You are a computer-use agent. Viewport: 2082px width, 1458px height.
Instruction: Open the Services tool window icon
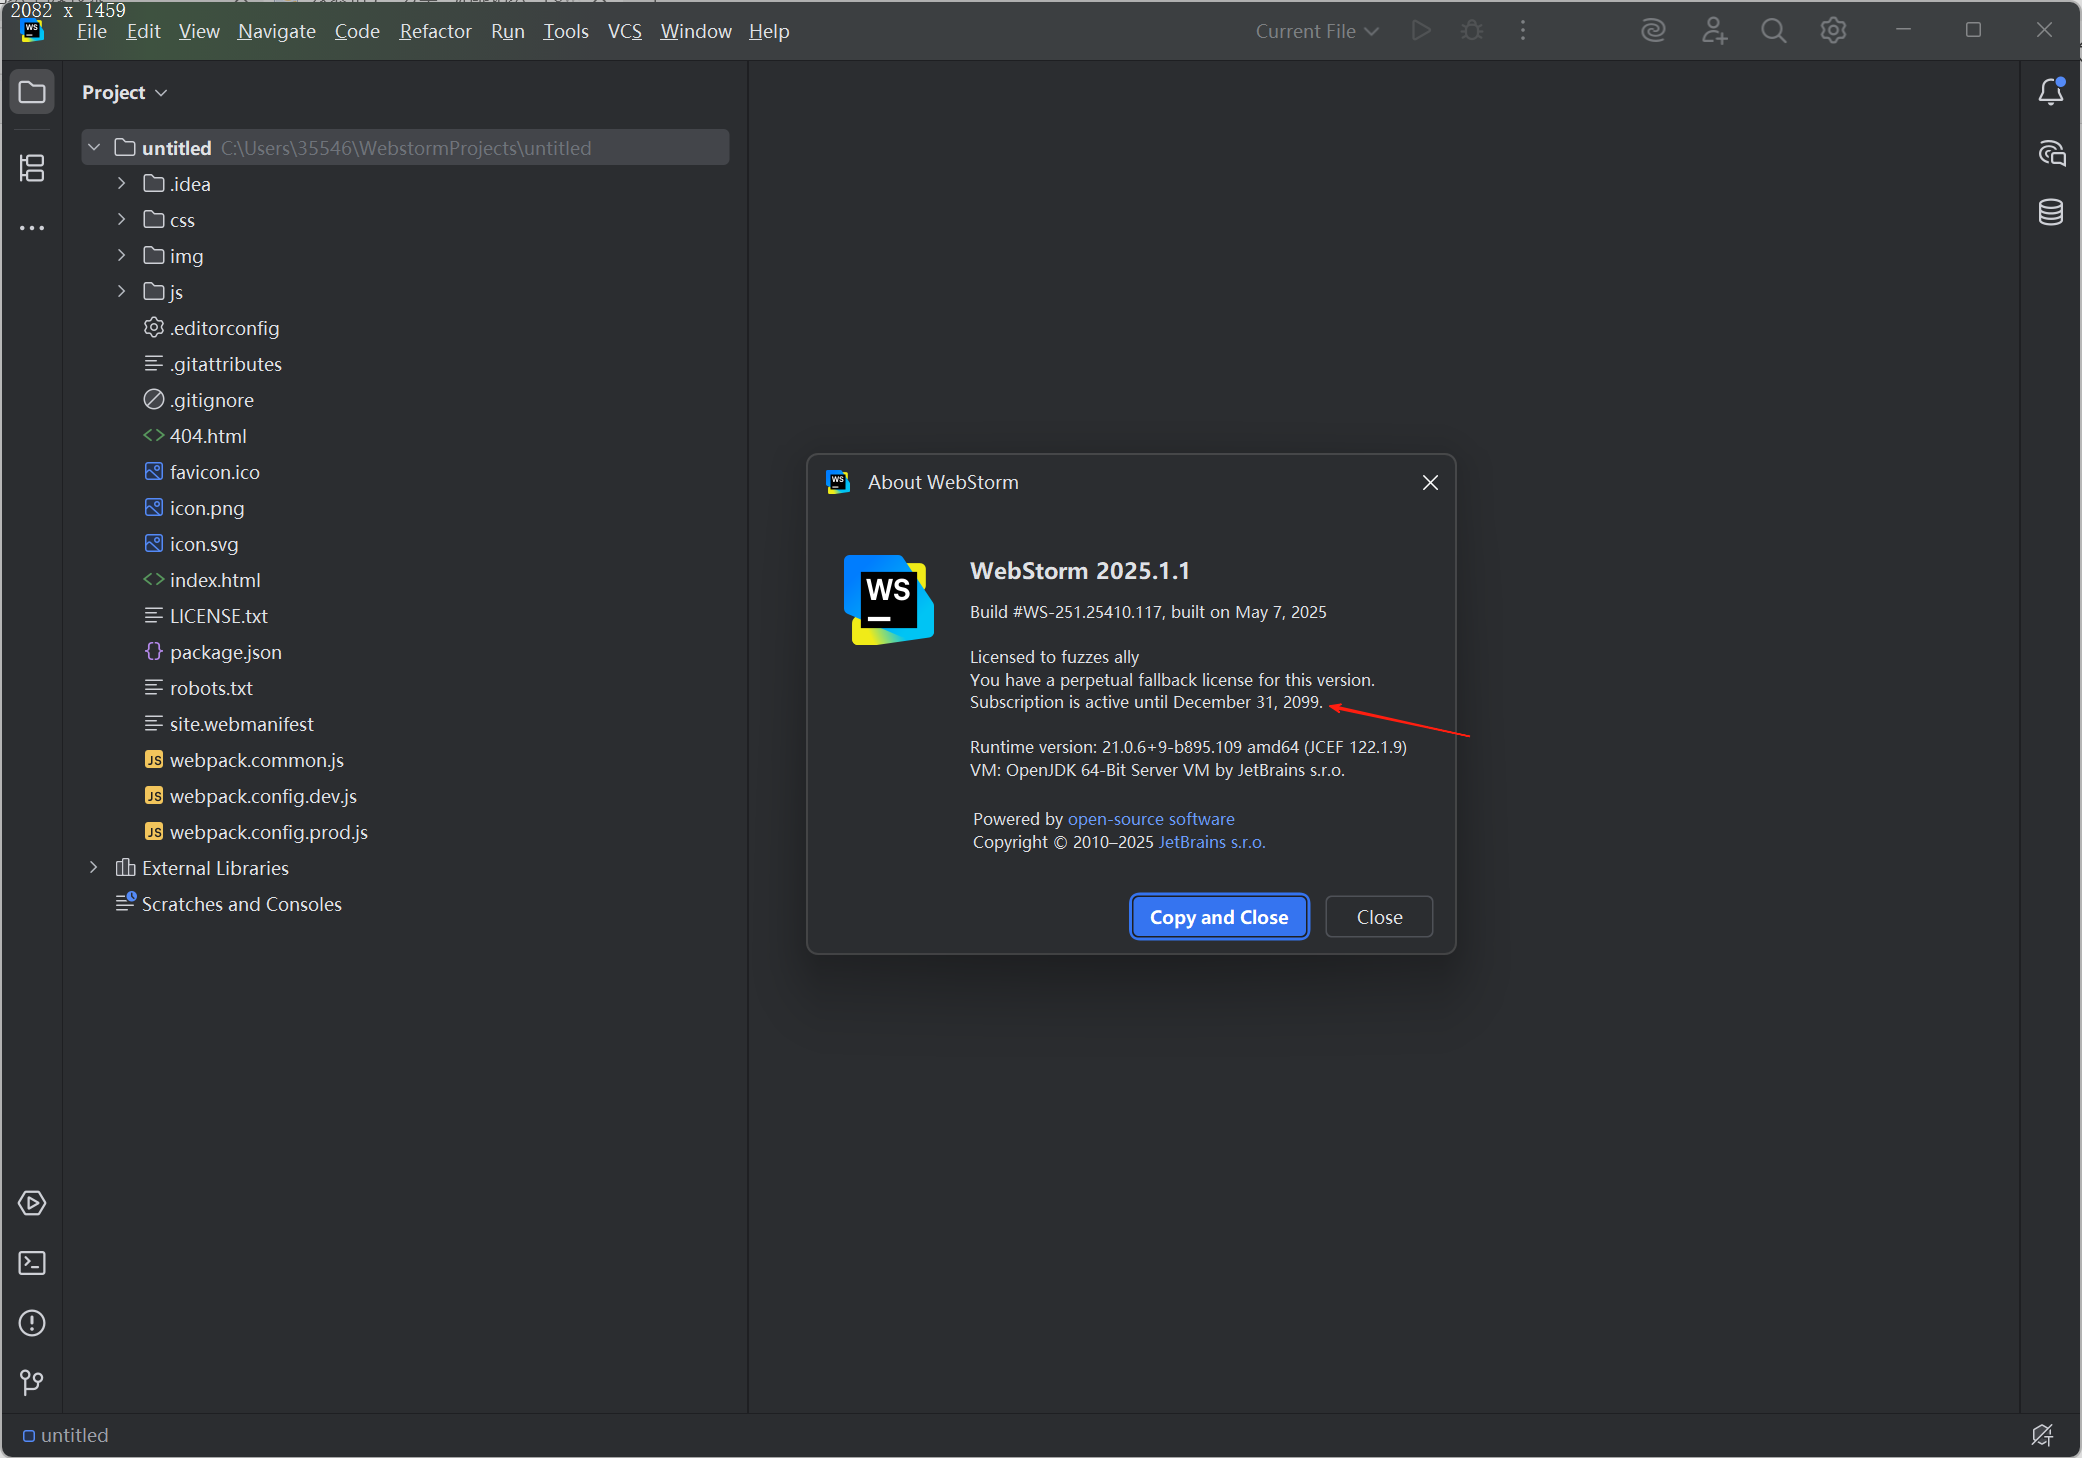pyautogui.click(x=32, y=1203)
